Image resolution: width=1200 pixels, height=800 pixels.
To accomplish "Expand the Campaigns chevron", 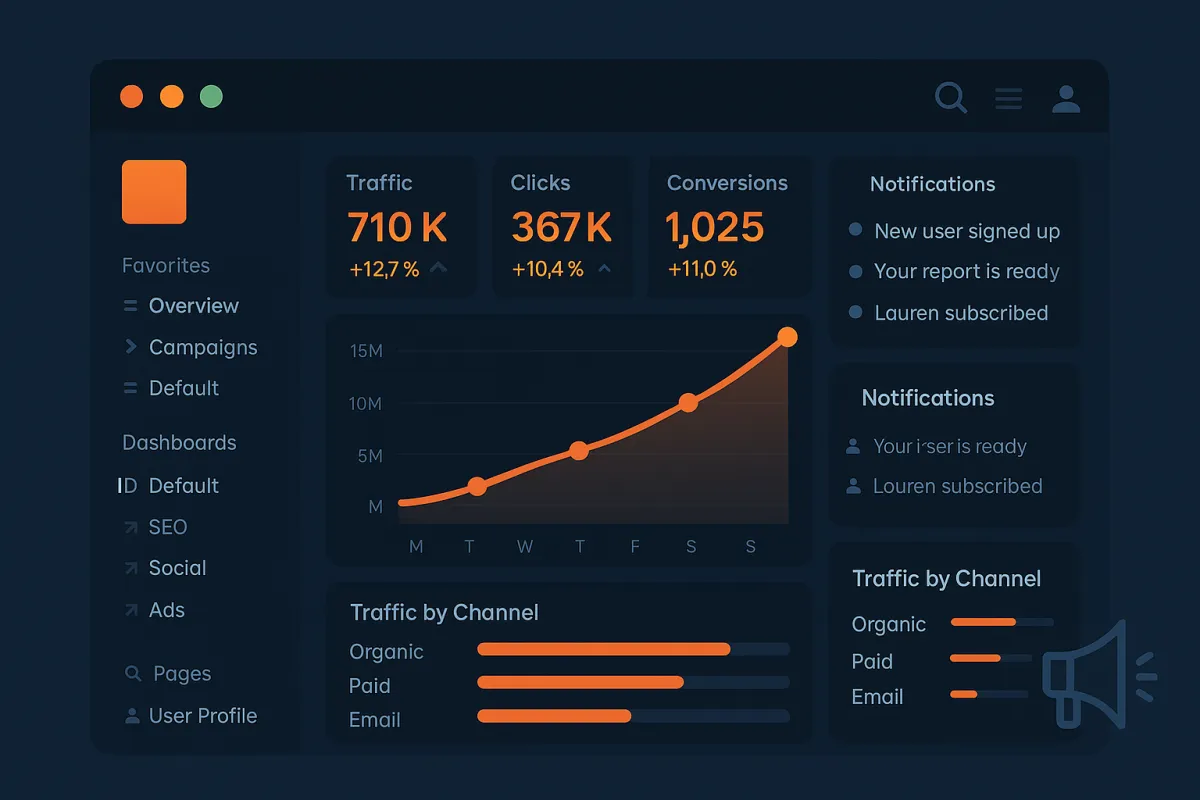I will 130,347.
